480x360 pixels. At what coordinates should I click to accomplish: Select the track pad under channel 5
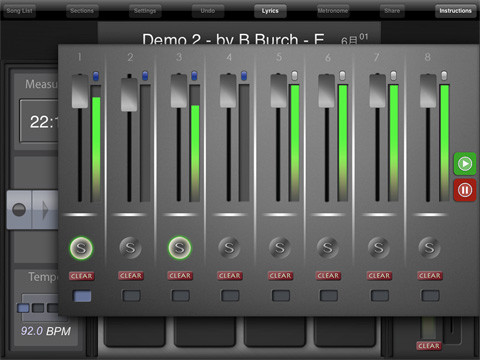281,296
